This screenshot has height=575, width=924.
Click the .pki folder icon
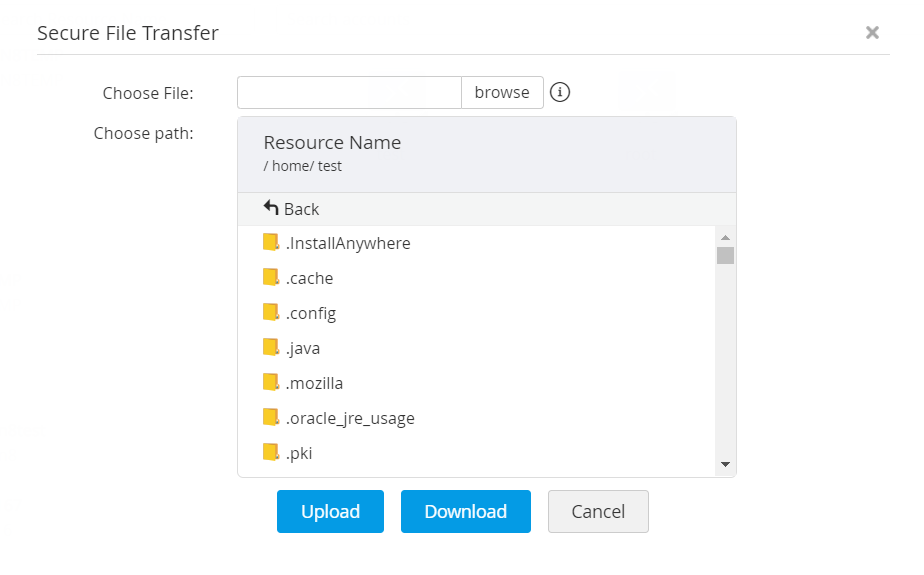pyautogui.click(x=270, y=453)
